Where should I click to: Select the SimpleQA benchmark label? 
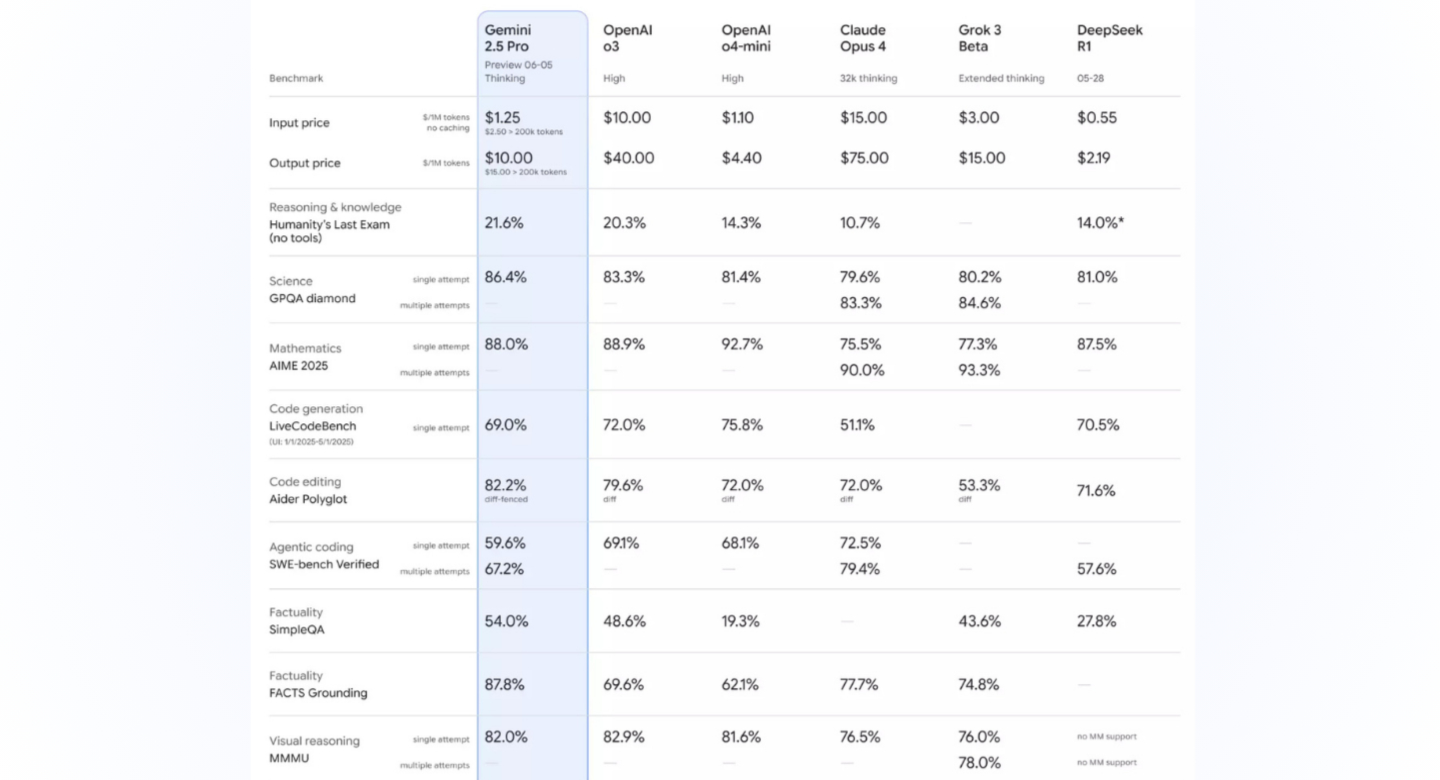297,630
